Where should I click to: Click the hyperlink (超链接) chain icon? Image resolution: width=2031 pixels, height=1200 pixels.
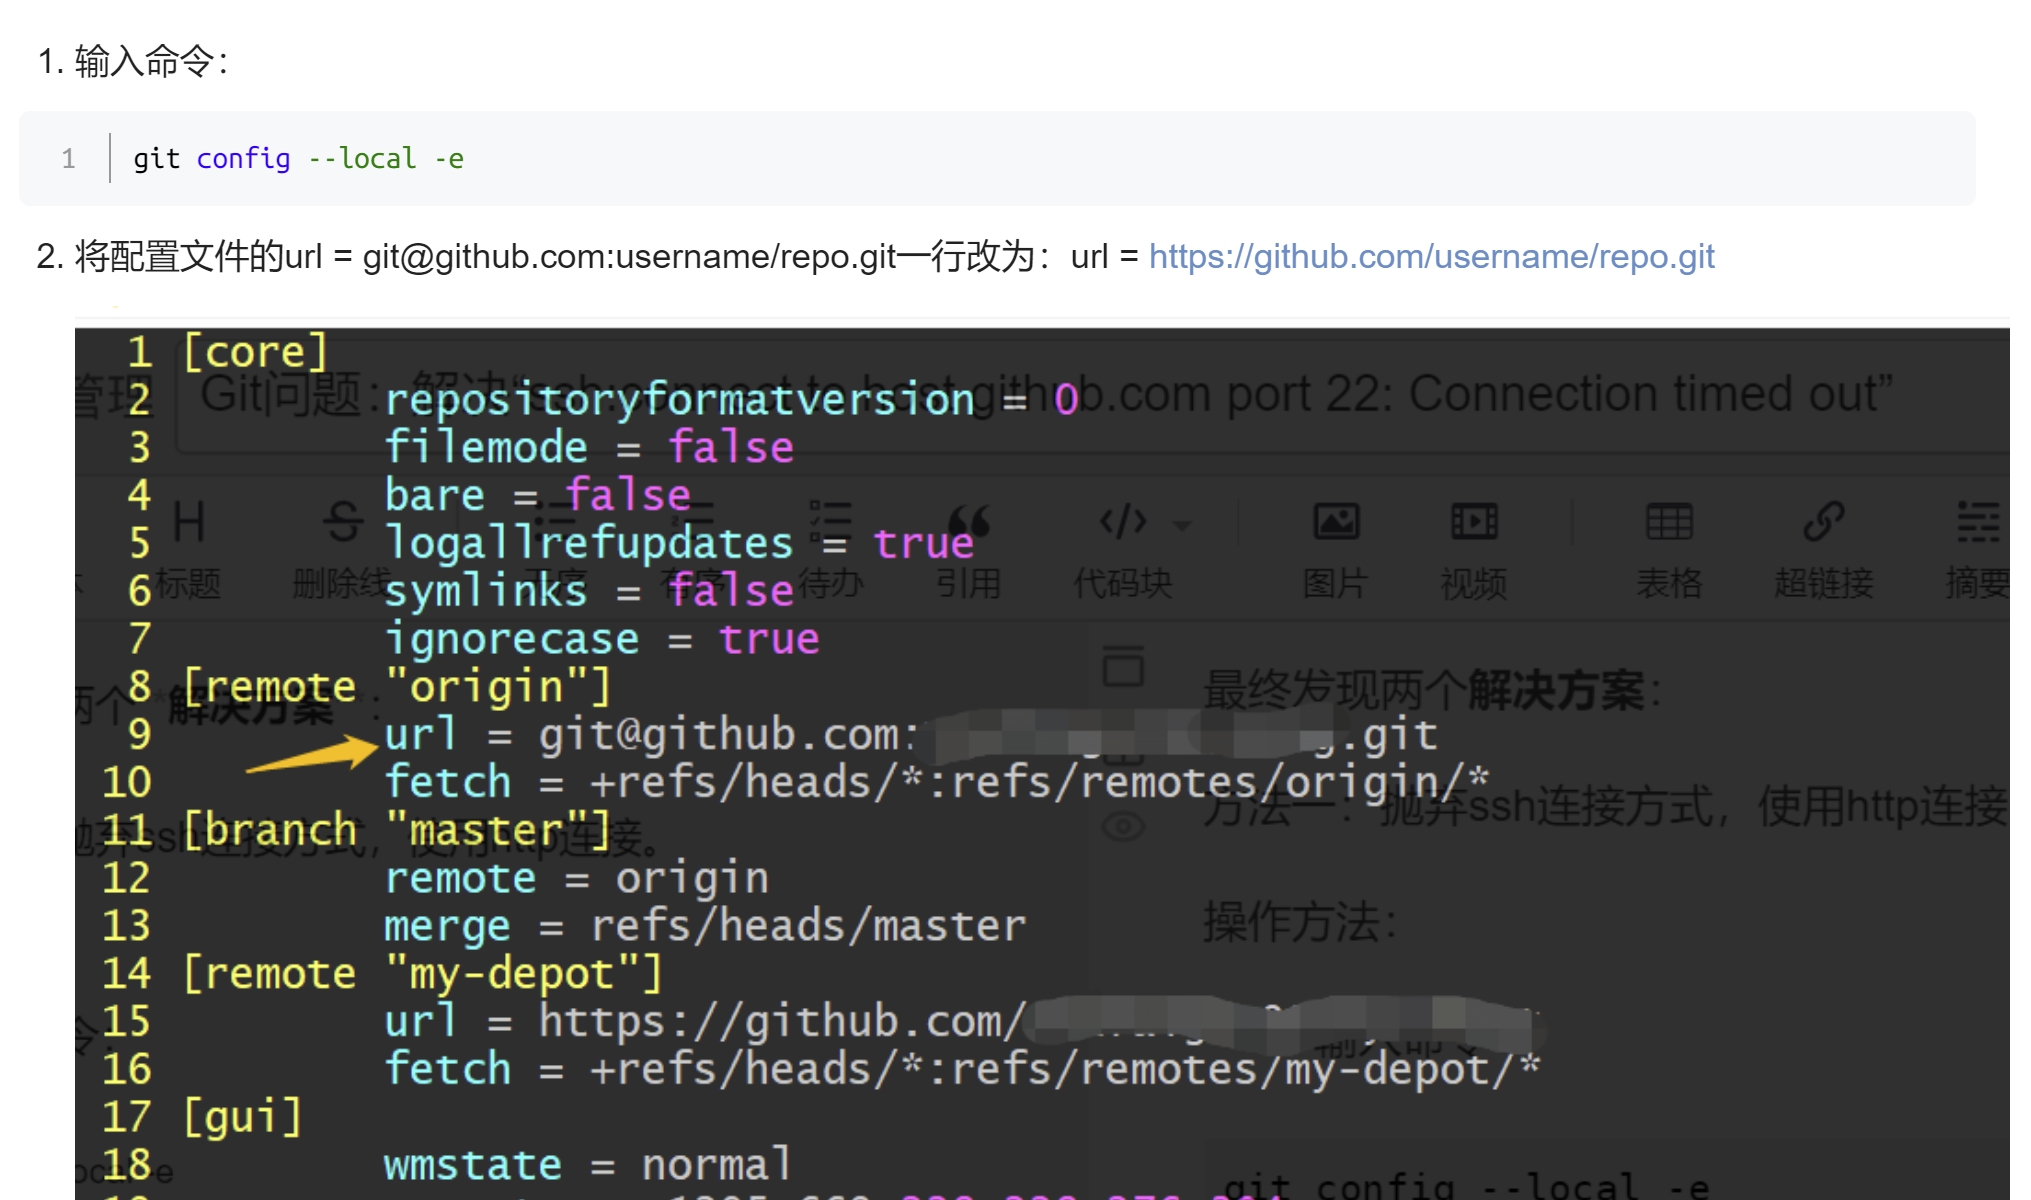pos(1823,521)
